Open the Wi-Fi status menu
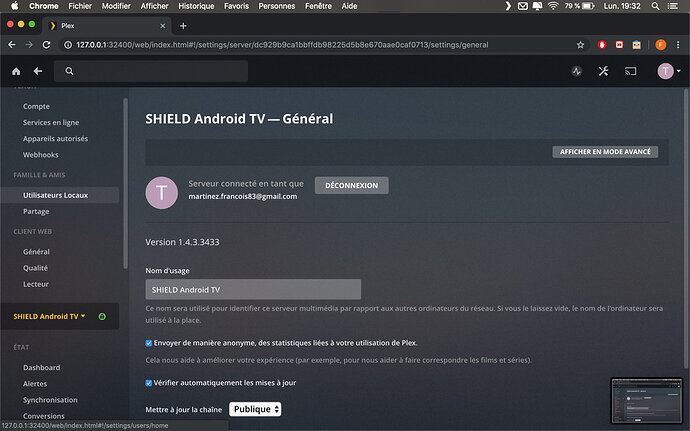 [x=553, y=6]
